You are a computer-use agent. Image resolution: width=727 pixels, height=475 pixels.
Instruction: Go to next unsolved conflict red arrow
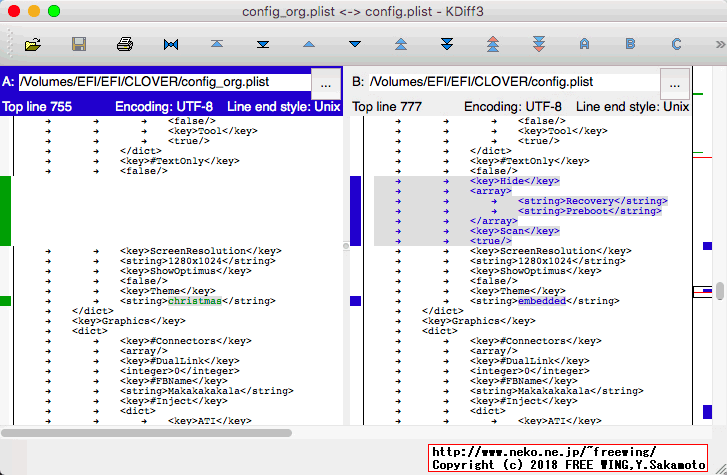[539, 44]
